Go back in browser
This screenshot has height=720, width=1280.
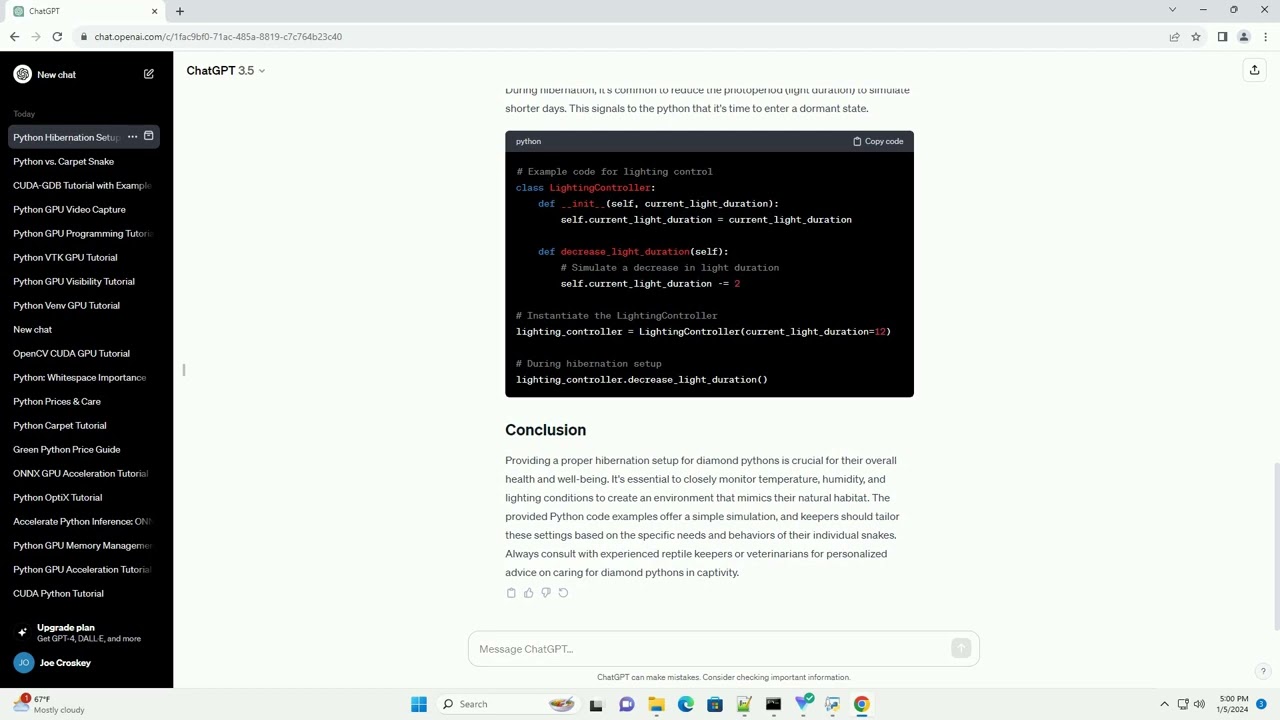14,37
